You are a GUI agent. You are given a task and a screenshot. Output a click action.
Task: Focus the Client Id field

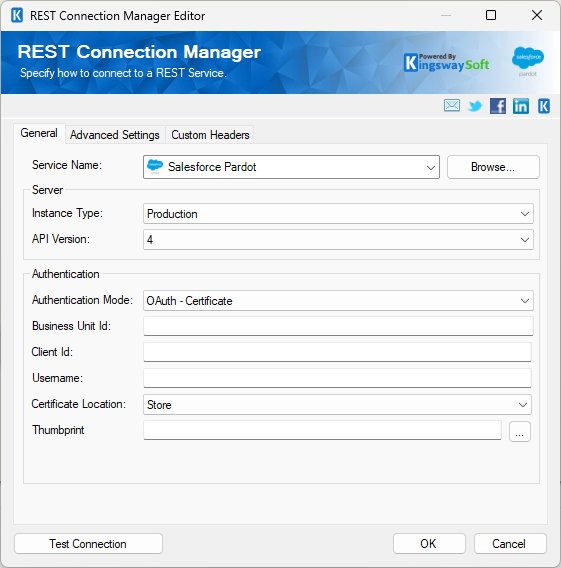pyautogui.click(x=338, y=352)
